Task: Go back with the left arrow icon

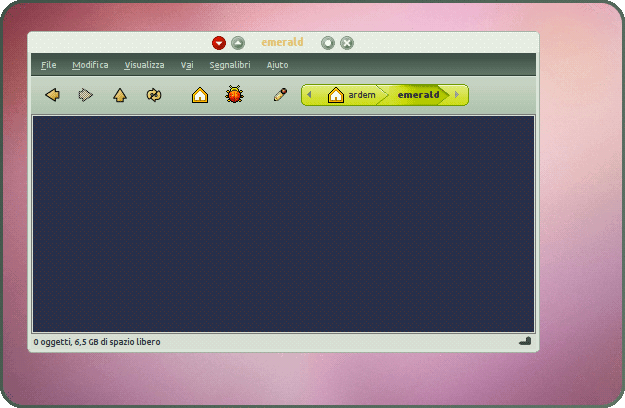Action: 53,95
